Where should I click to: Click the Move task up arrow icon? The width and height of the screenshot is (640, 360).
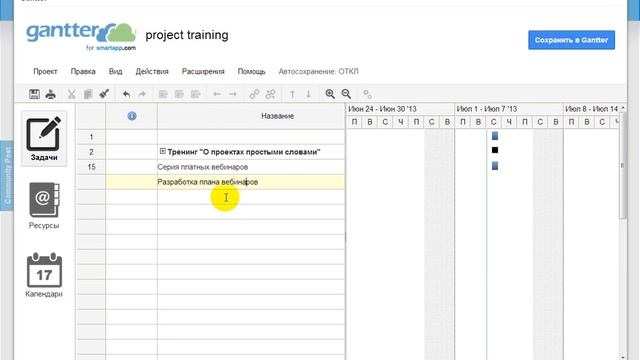[x=292, y=94]
